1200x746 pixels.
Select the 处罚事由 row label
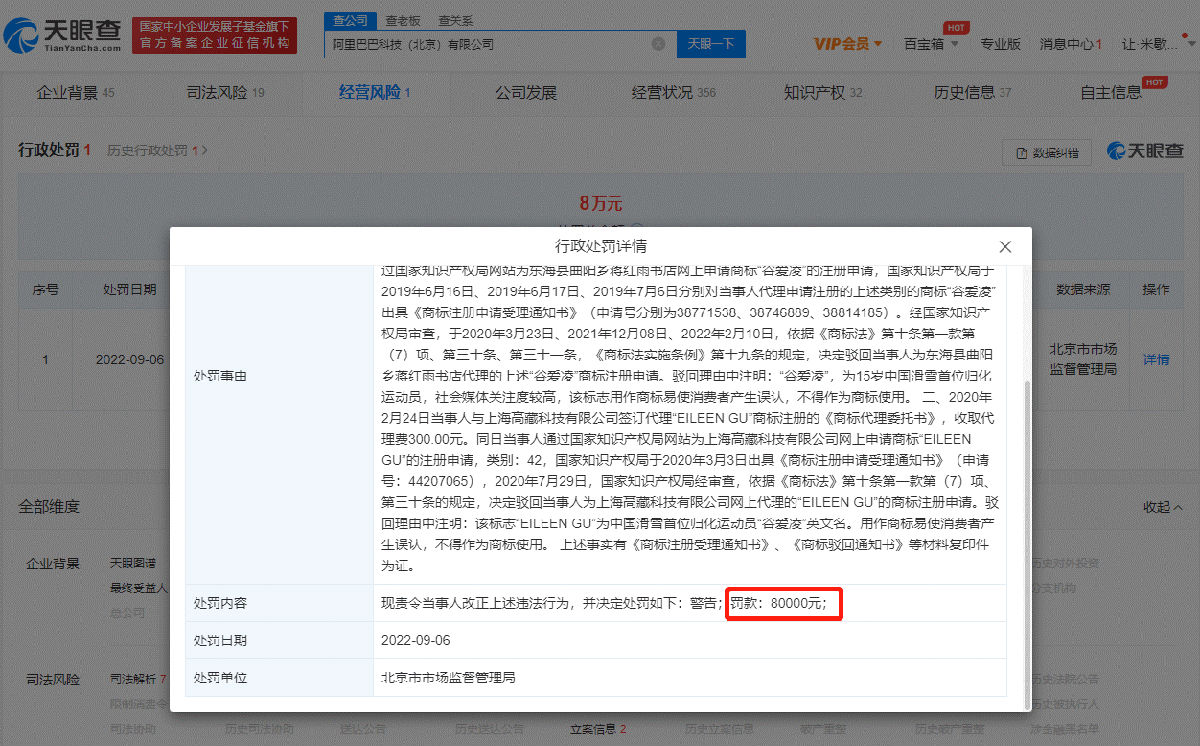(x=219, y=376)
